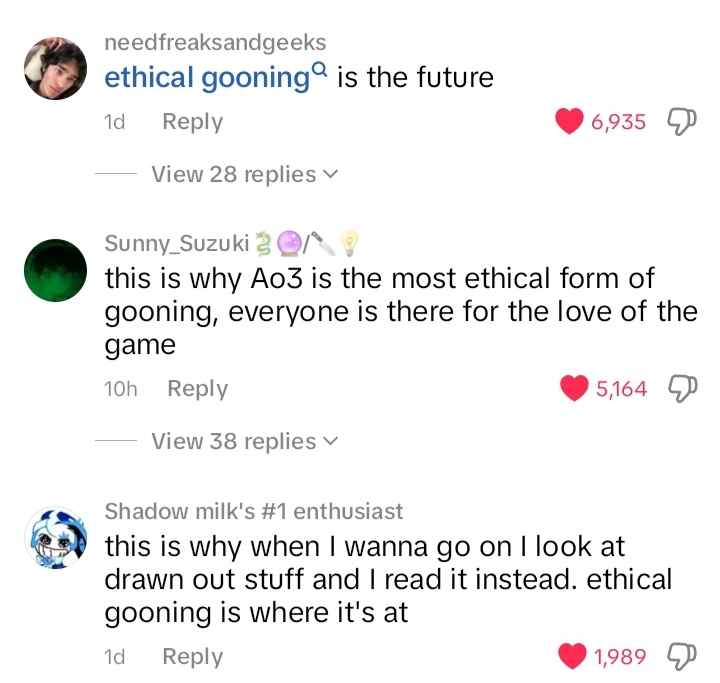The width and height of the screenshot is (720, 683).
Task: Reply to needfreaksandgeeks' comment
Action: click(192, 122)
